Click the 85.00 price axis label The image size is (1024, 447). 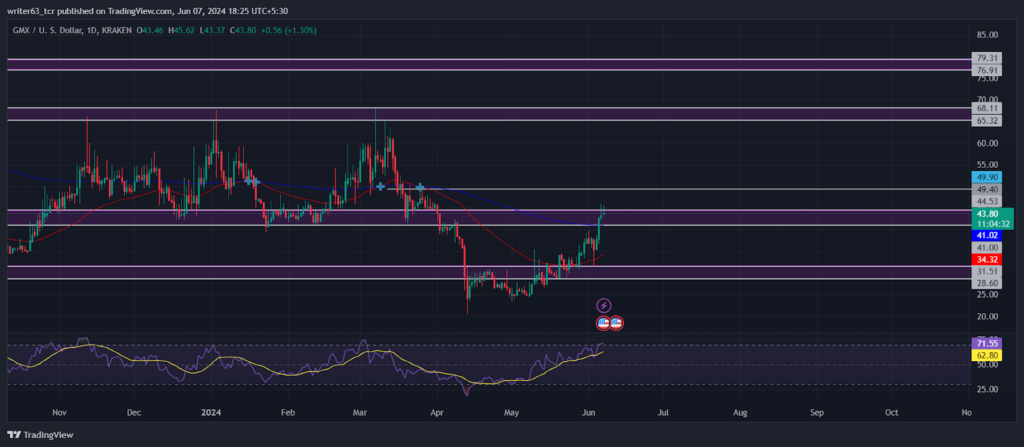coord(987,35)
